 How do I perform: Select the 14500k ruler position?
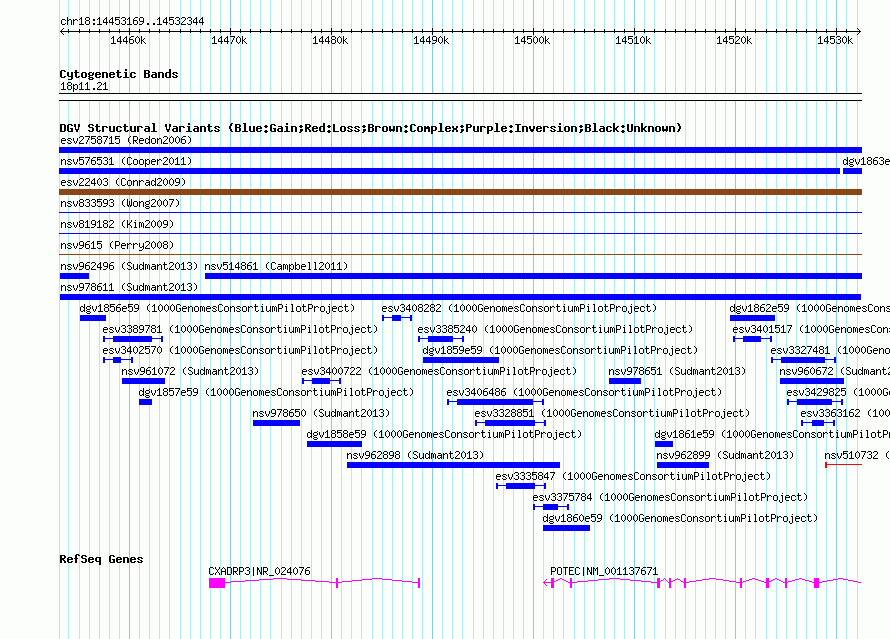(532, 40)
